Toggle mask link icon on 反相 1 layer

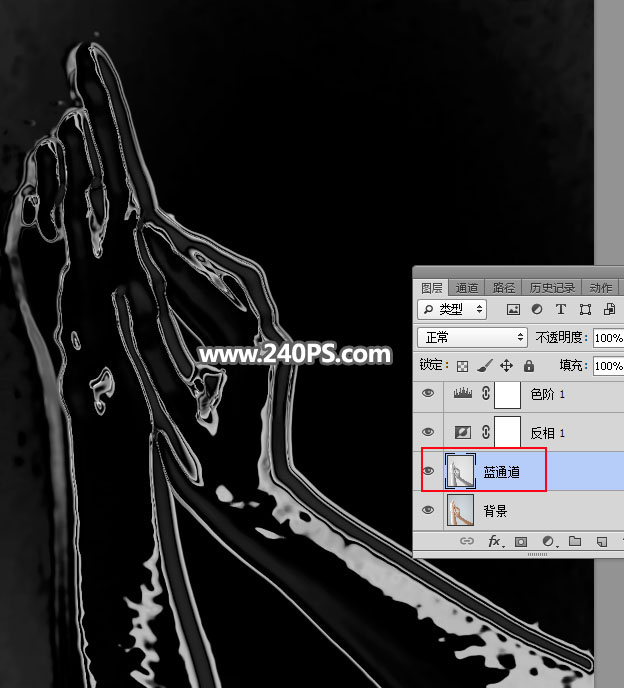[x=486, y=432]
